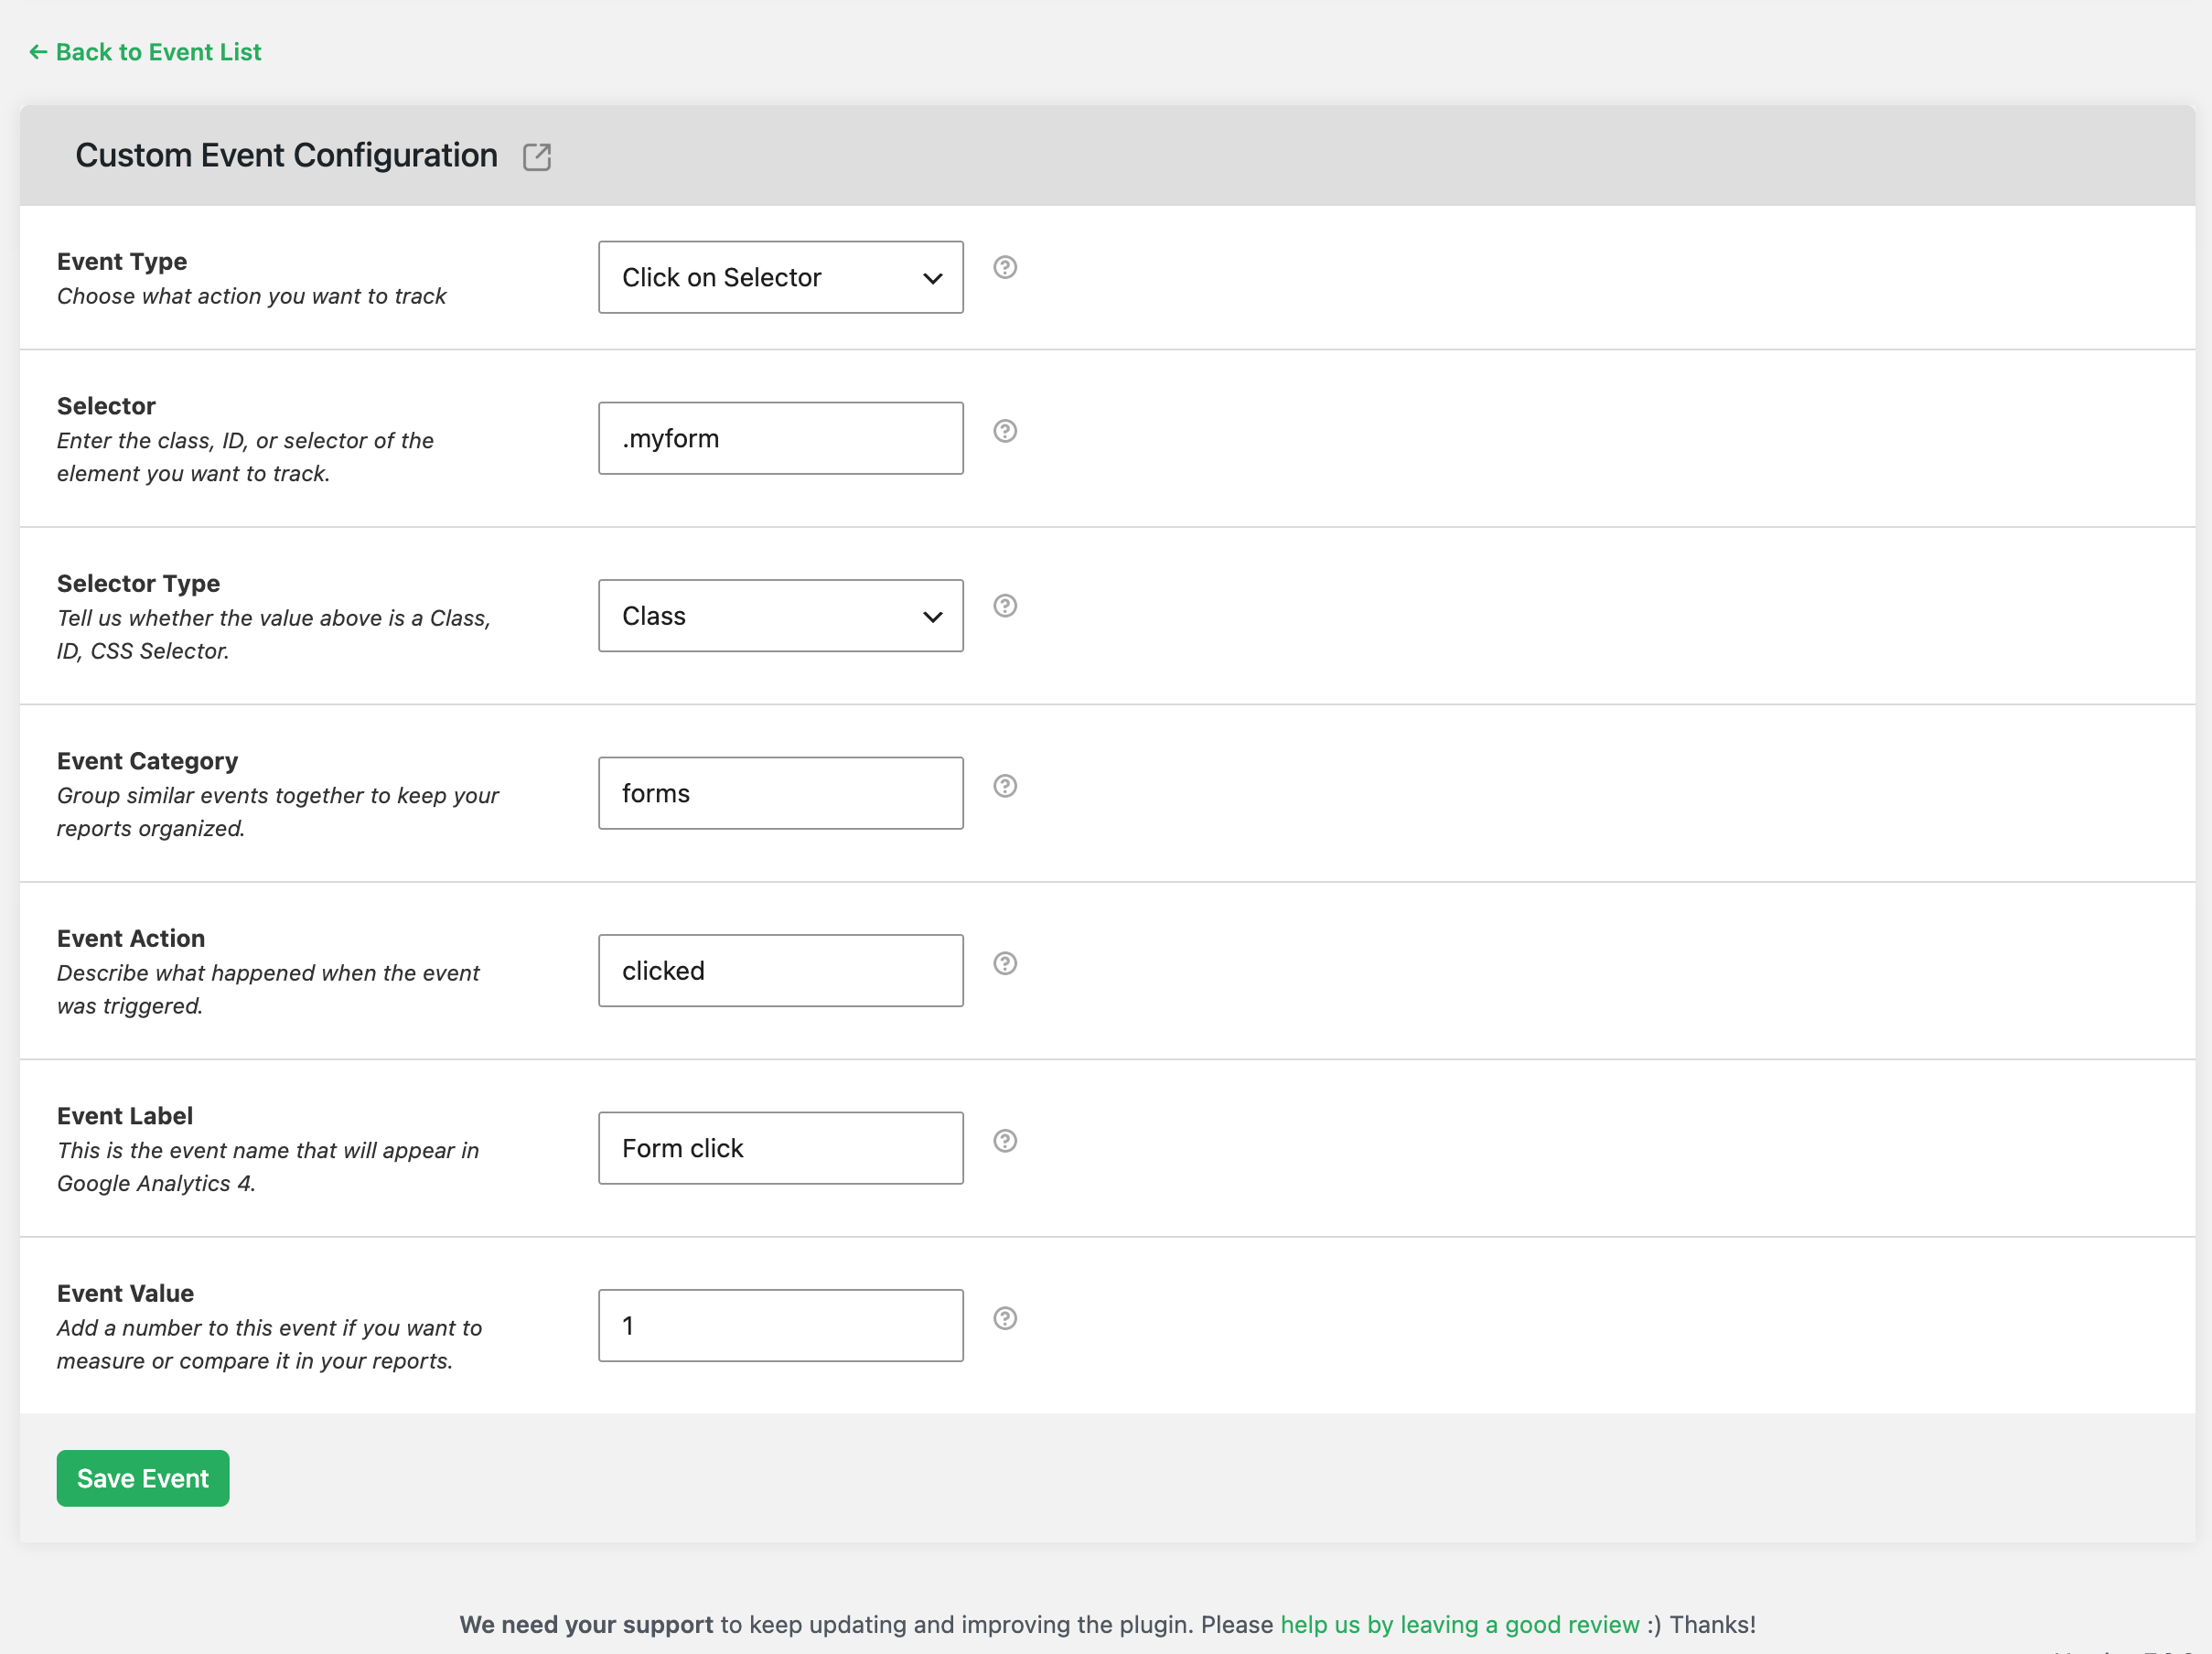Viewport: 2212px width, 1654px height.
Task: Edit the Event Label field
Action: [781, 1148]
